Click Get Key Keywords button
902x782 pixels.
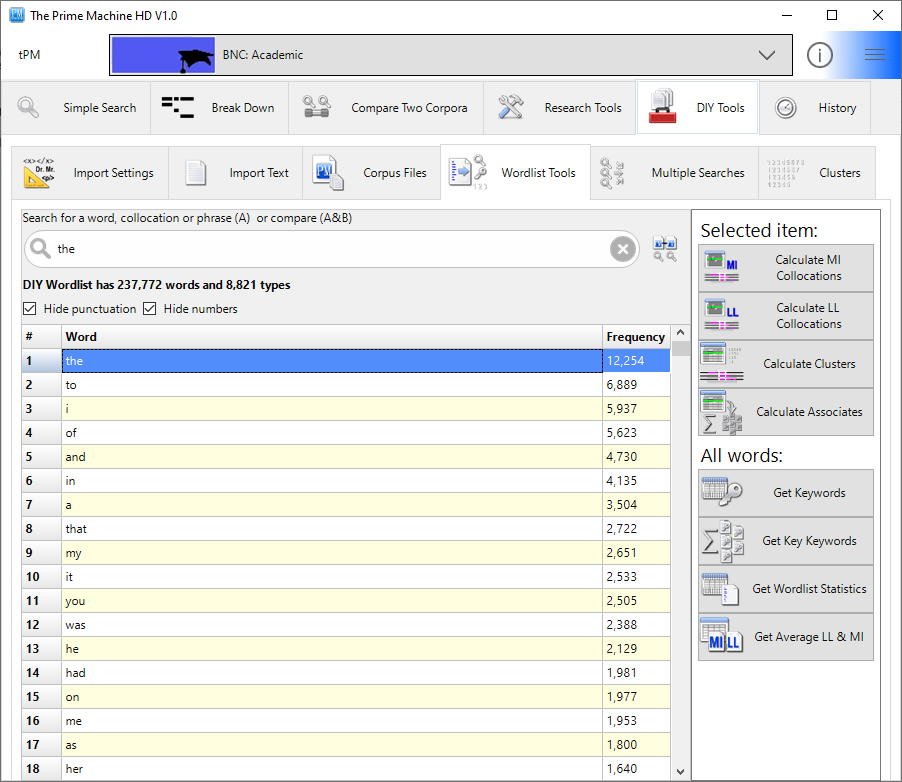[x=786, y=541]
